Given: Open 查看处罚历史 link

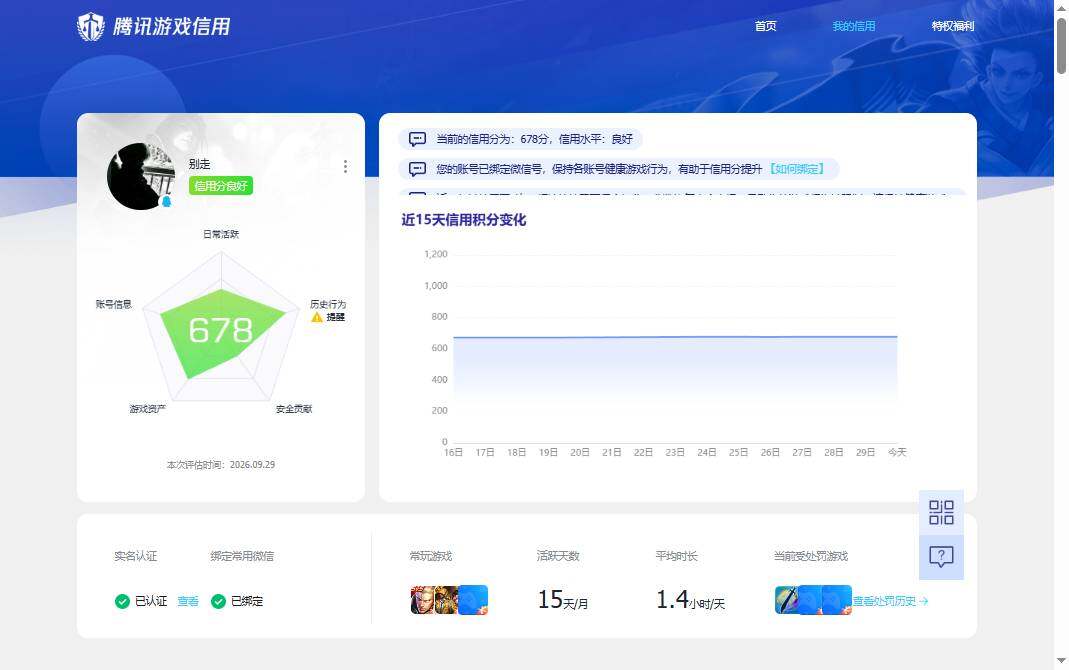Looking at the screenshot, I should click(x=890, y=601).
